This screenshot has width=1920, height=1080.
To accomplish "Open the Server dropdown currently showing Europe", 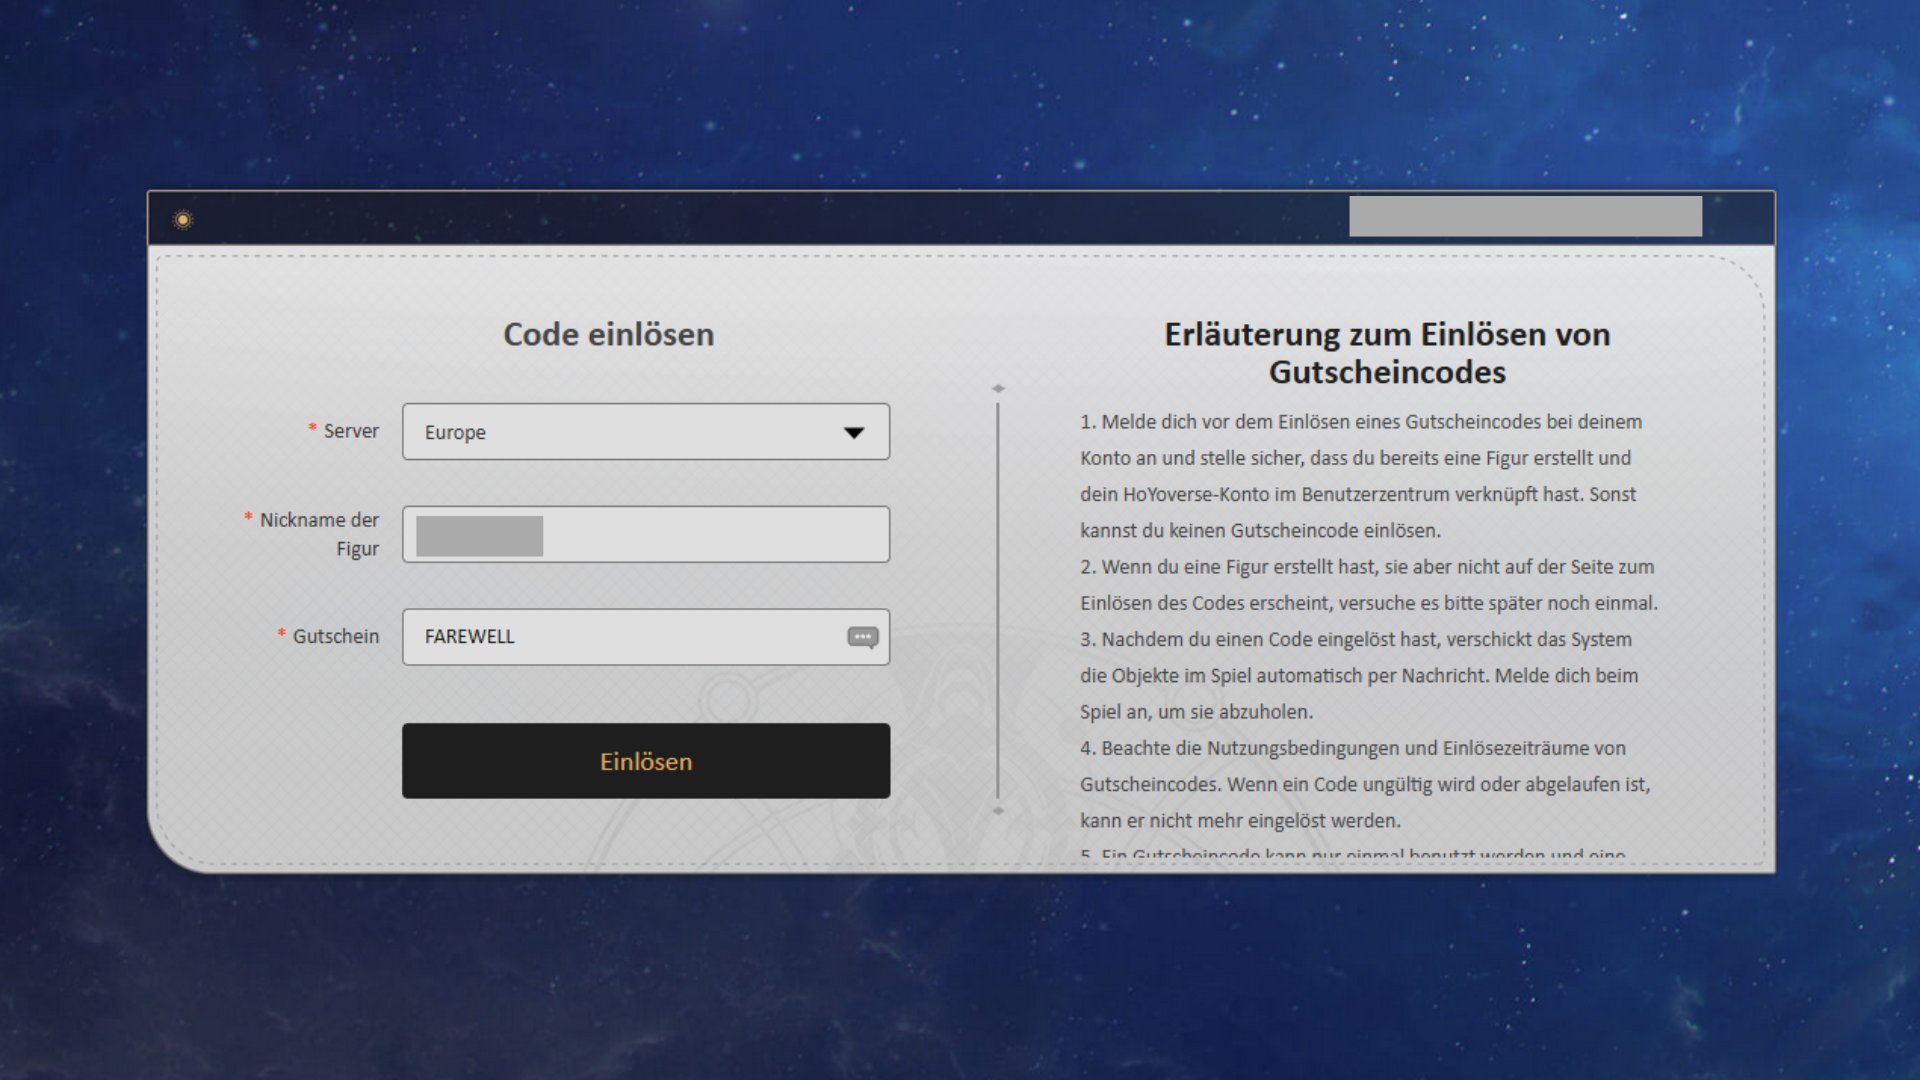I will pos(645,432).
